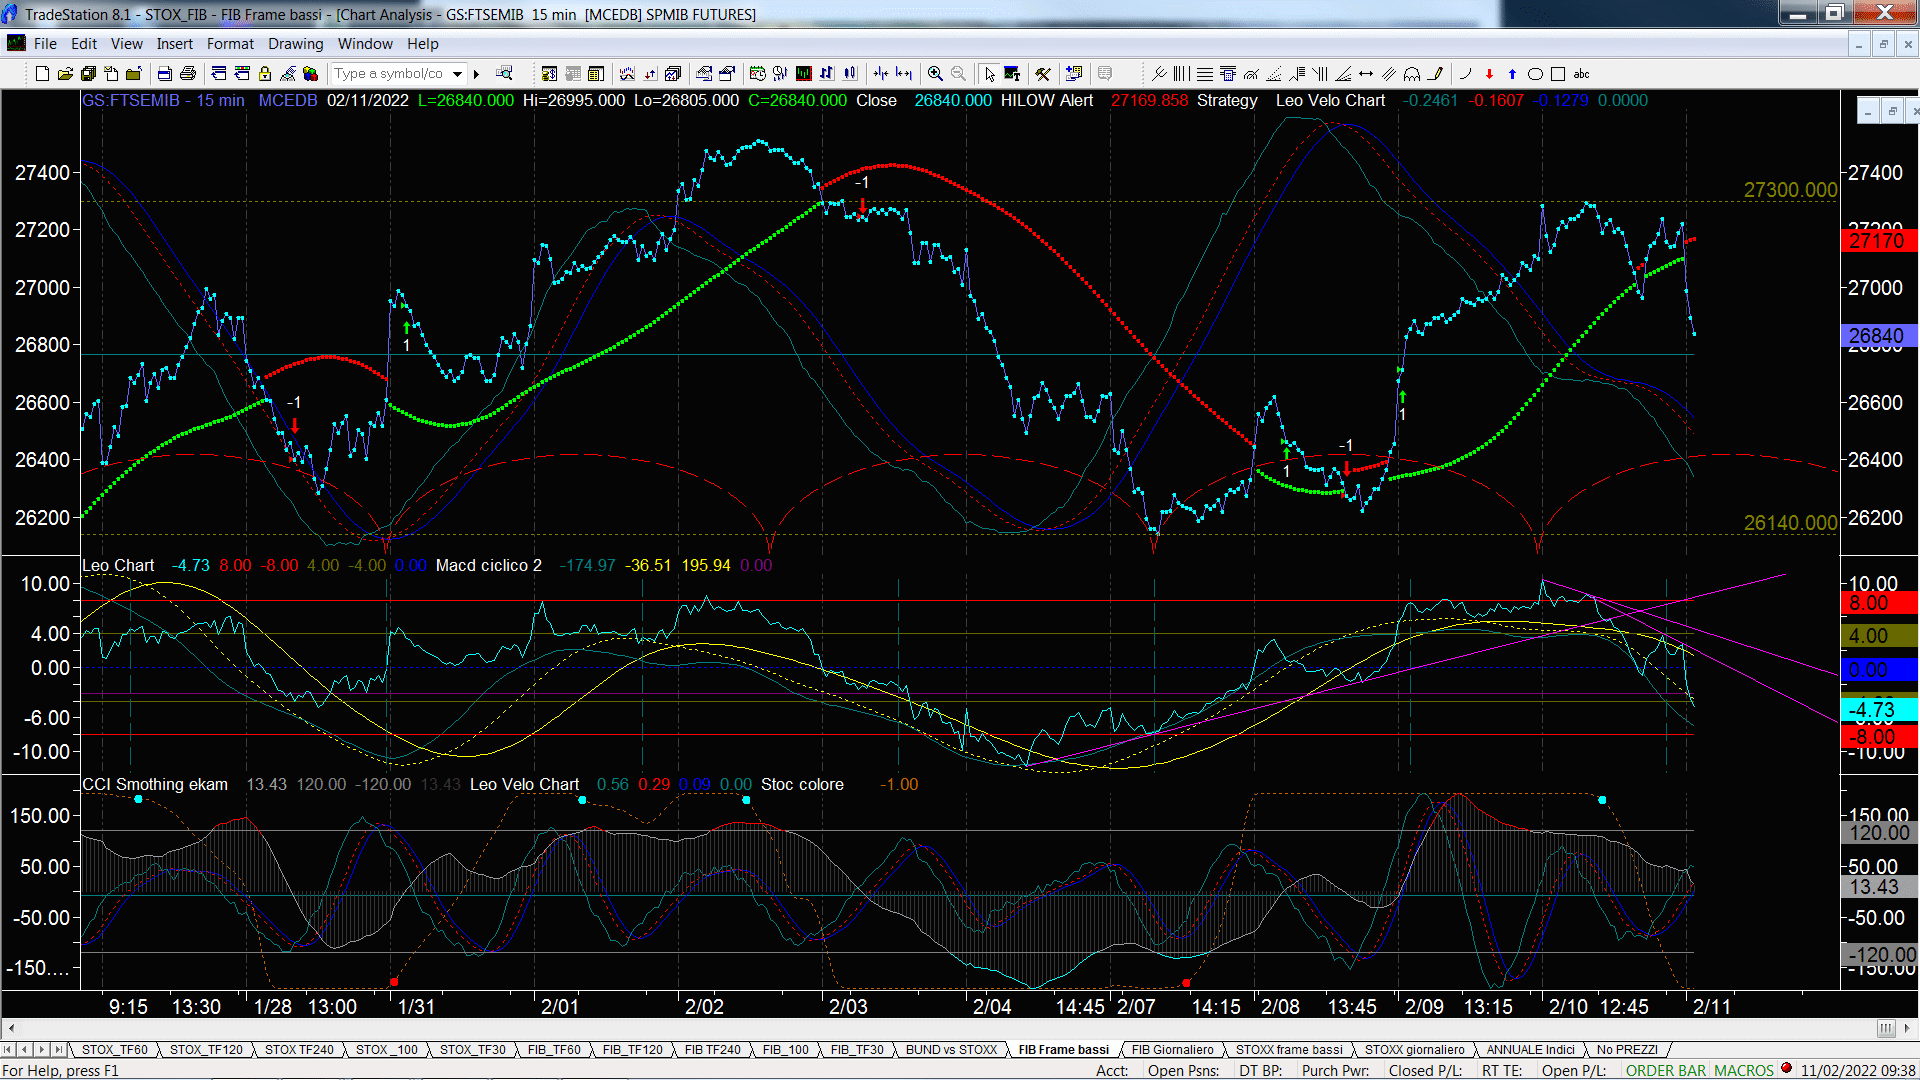The width and height of the screenshot is (1920, 1080).
Task: Click the New document icon
Action: pyautogui.click(x=42, y=74)
